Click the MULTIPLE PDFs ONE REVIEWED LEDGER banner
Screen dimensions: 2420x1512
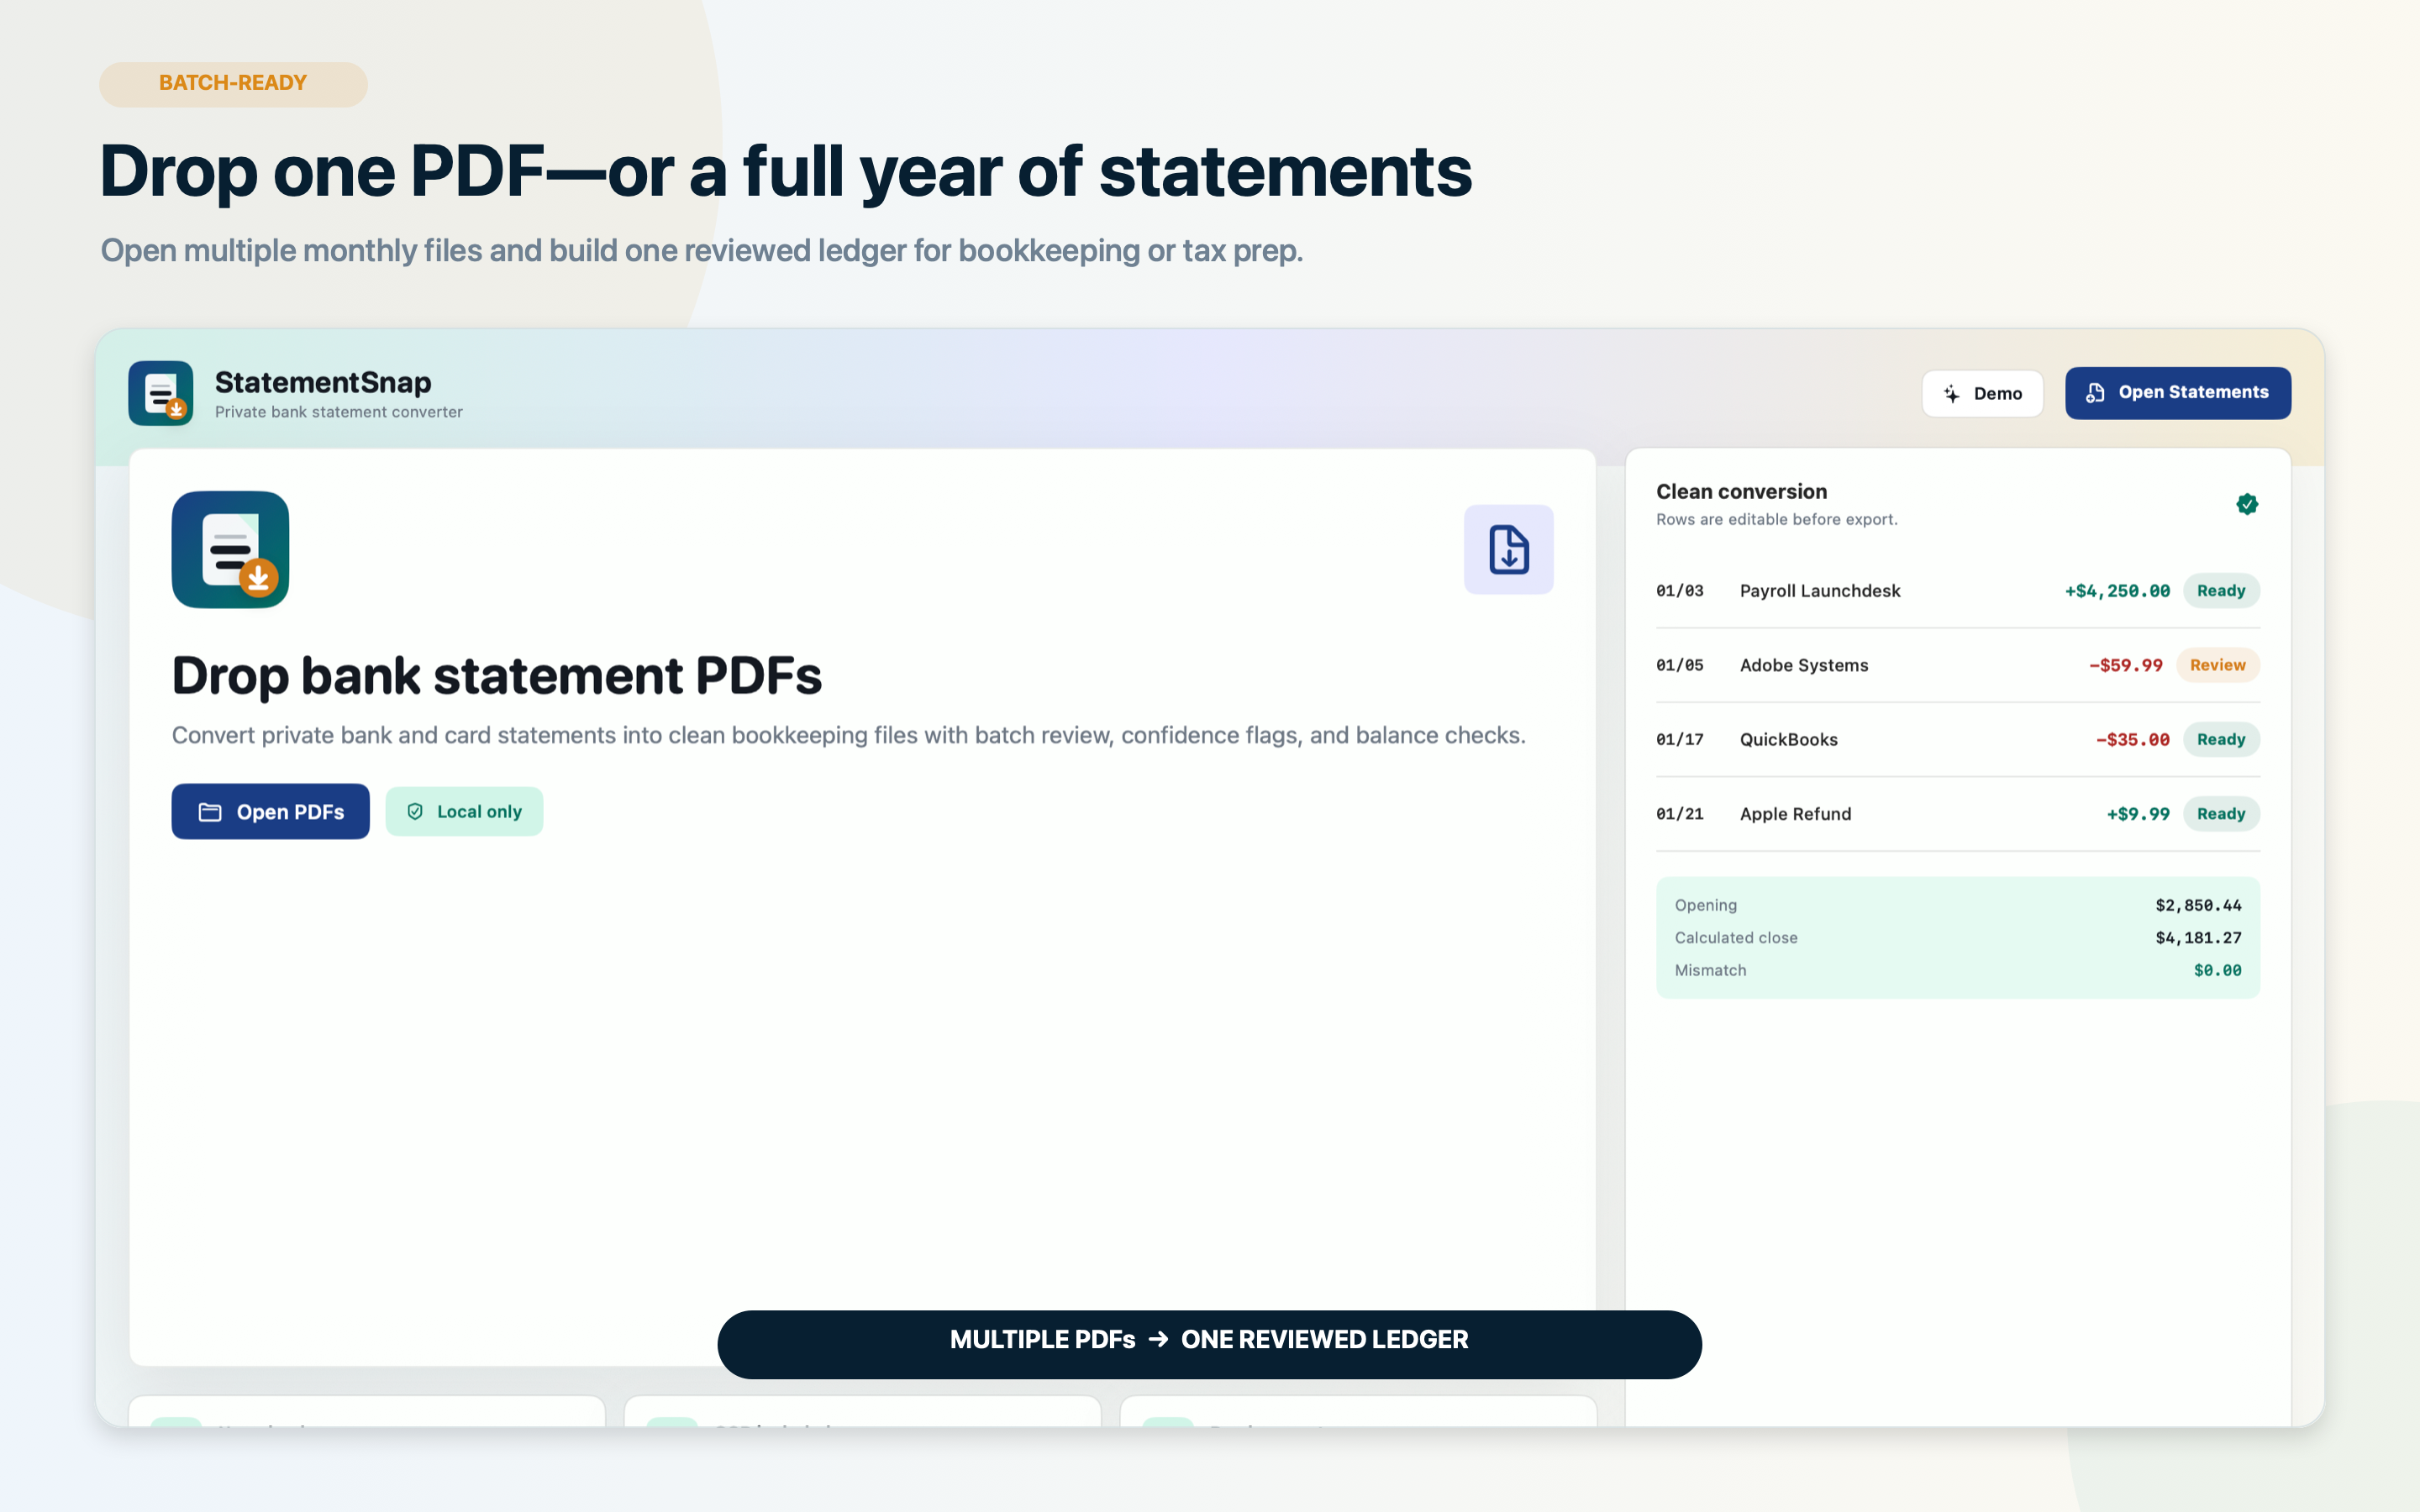click(x=1209, y=1344)
